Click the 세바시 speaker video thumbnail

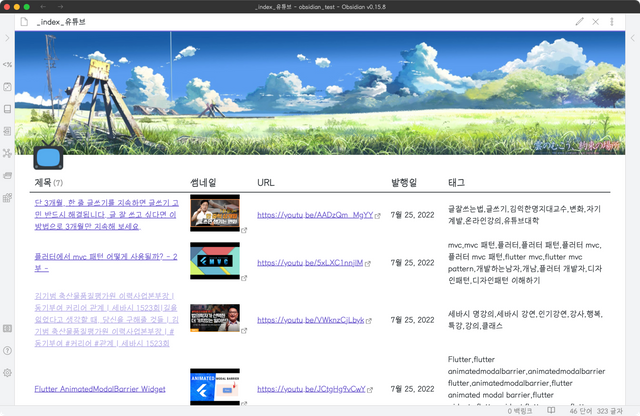click(215, 318)
